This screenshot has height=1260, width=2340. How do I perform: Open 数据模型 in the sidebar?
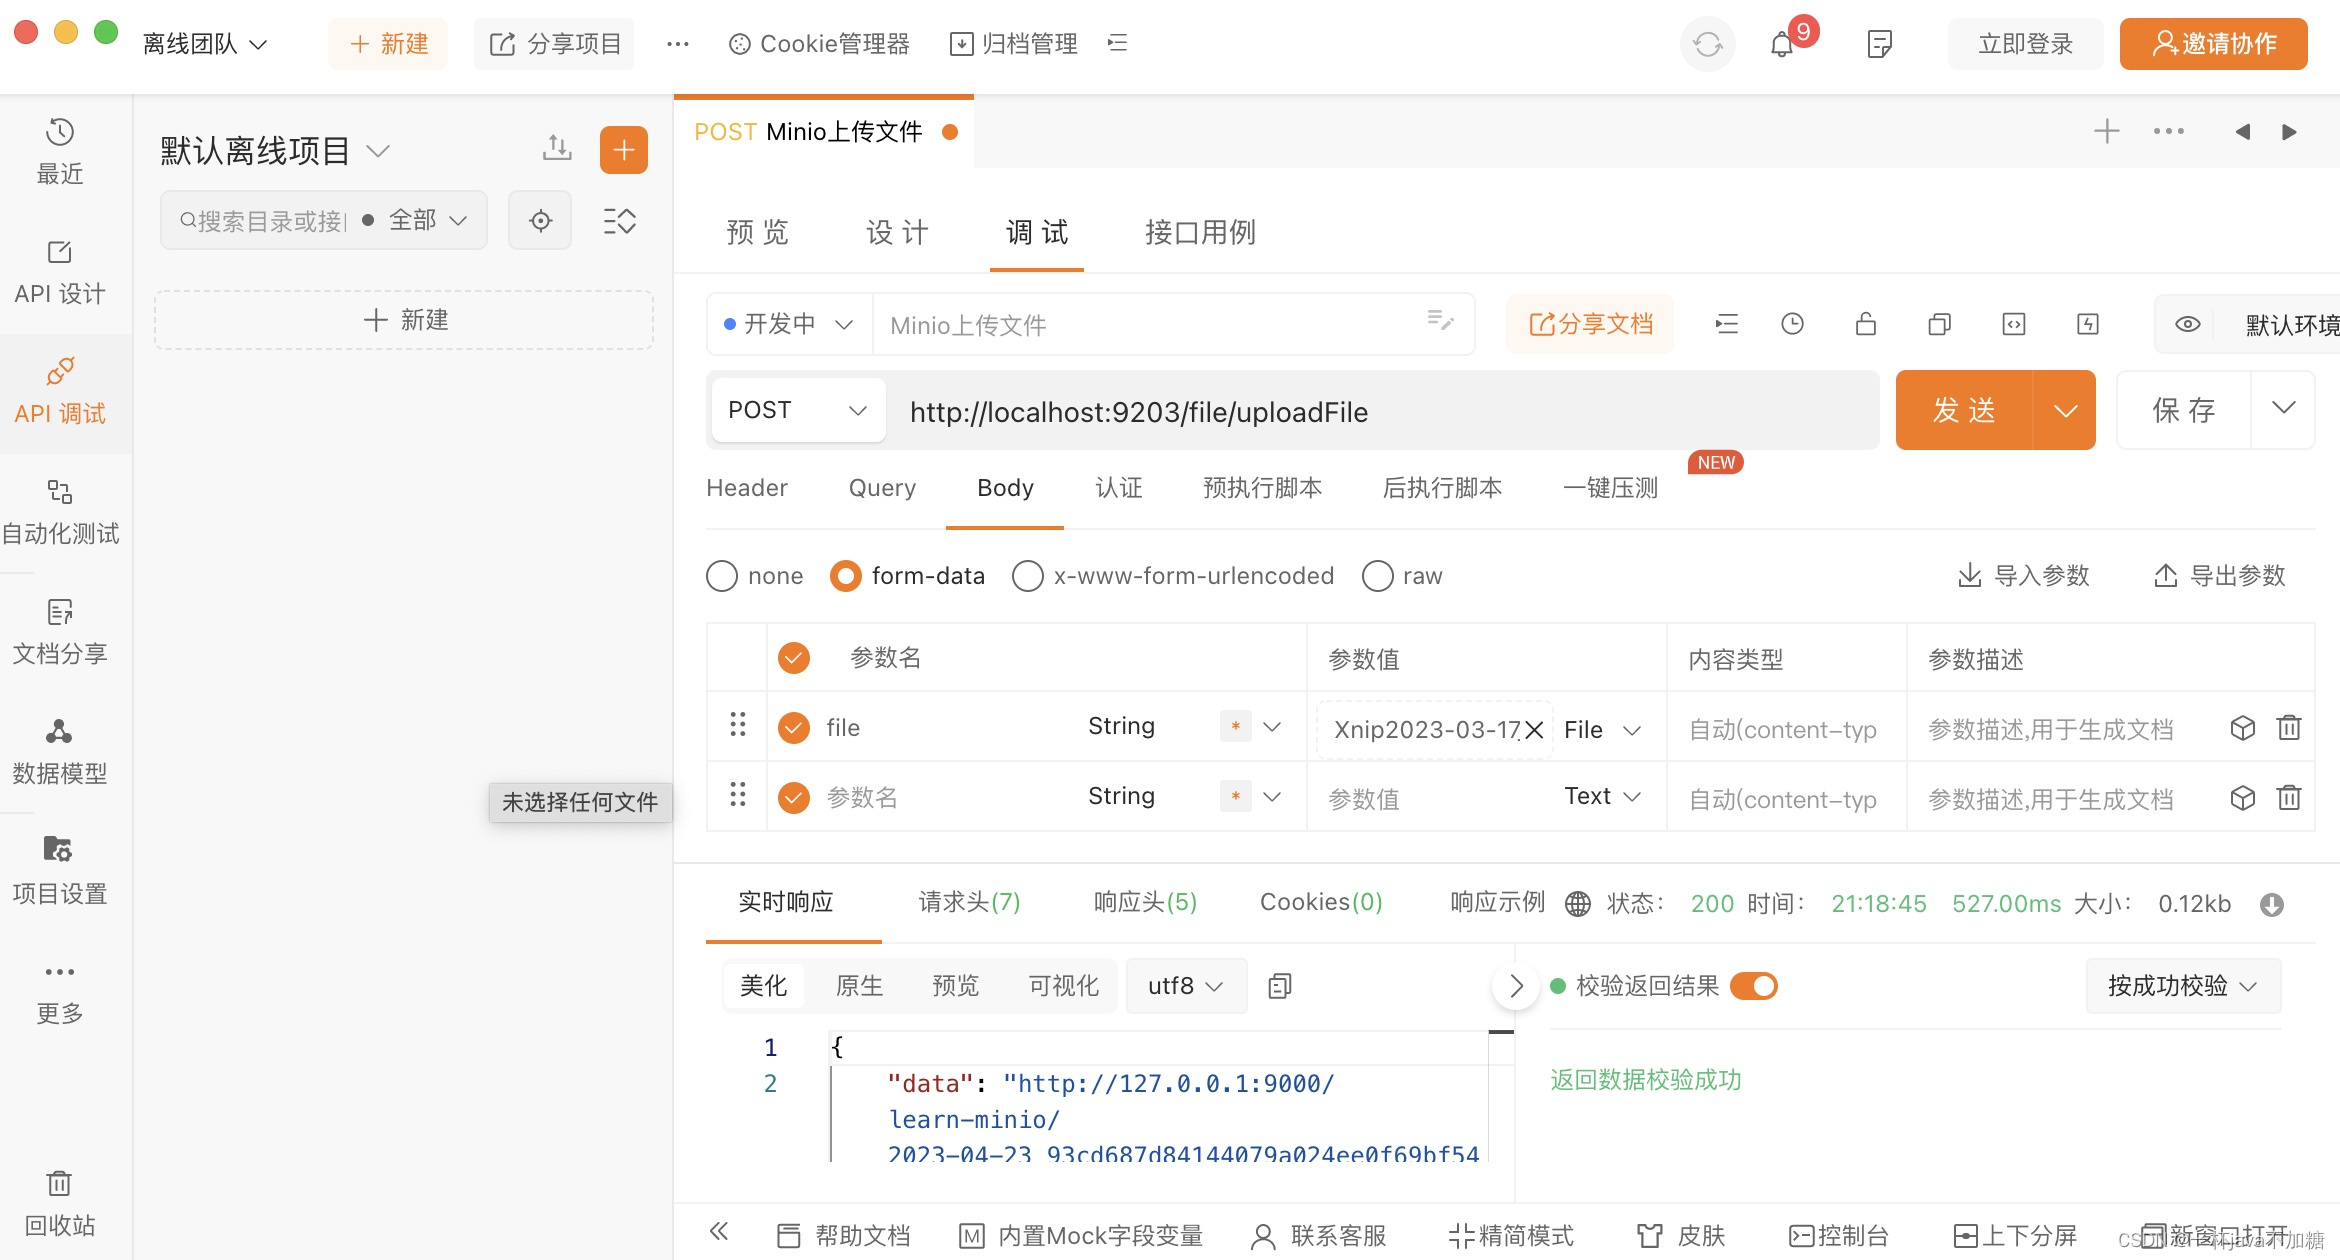[60, 752]
